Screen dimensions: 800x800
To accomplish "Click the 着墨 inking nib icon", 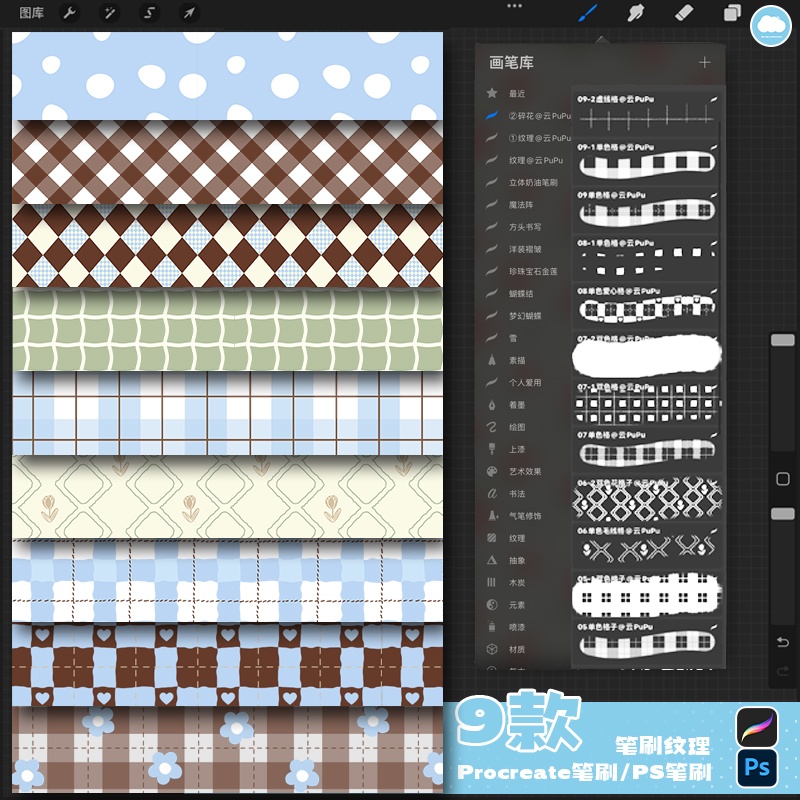I will point(492,405).
